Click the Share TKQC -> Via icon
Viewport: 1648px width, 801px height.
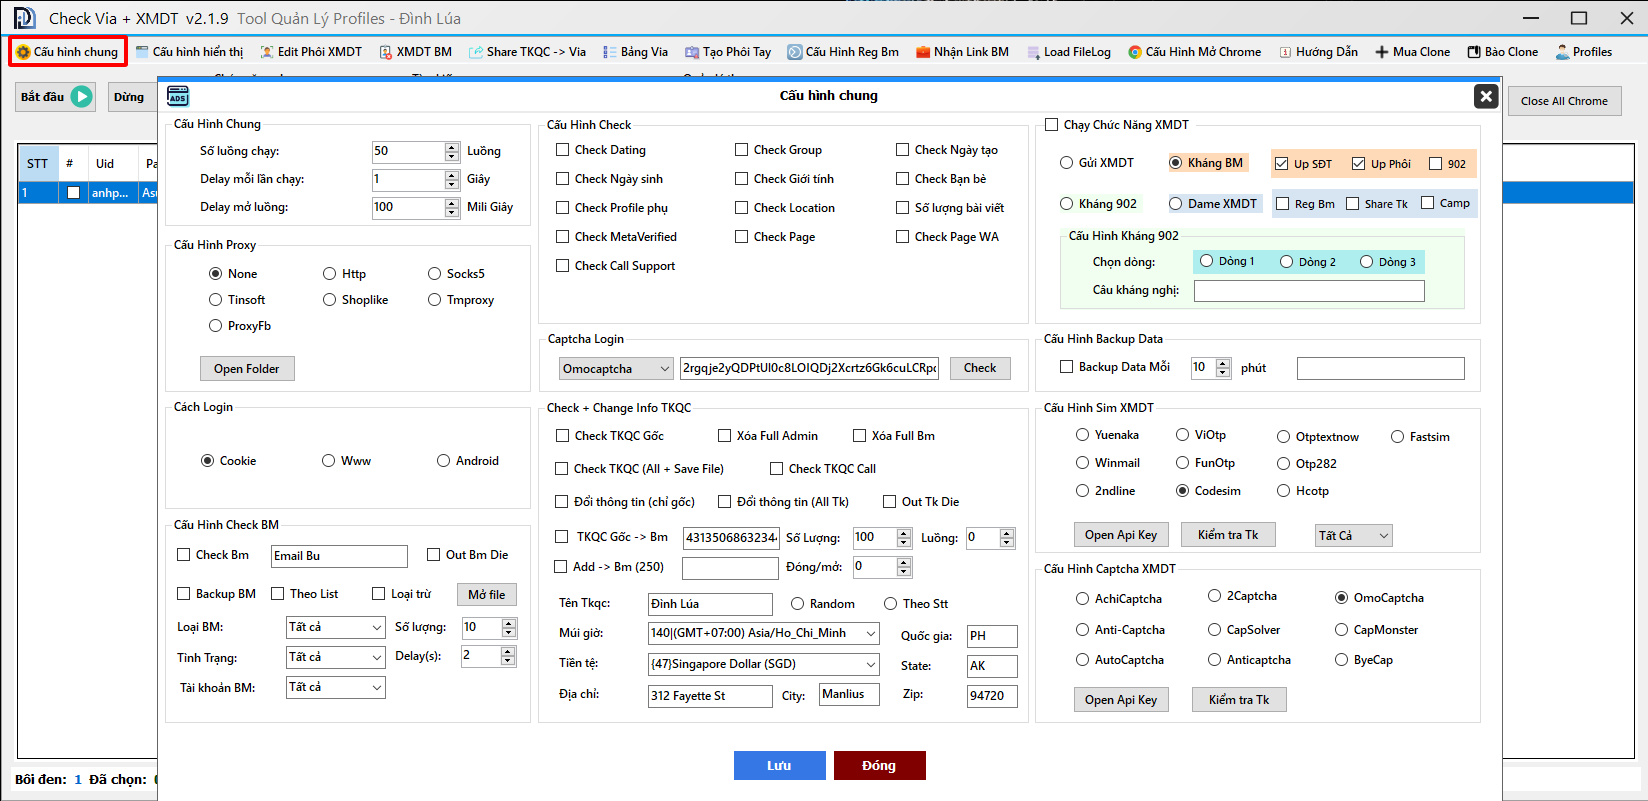coord(476,52)
